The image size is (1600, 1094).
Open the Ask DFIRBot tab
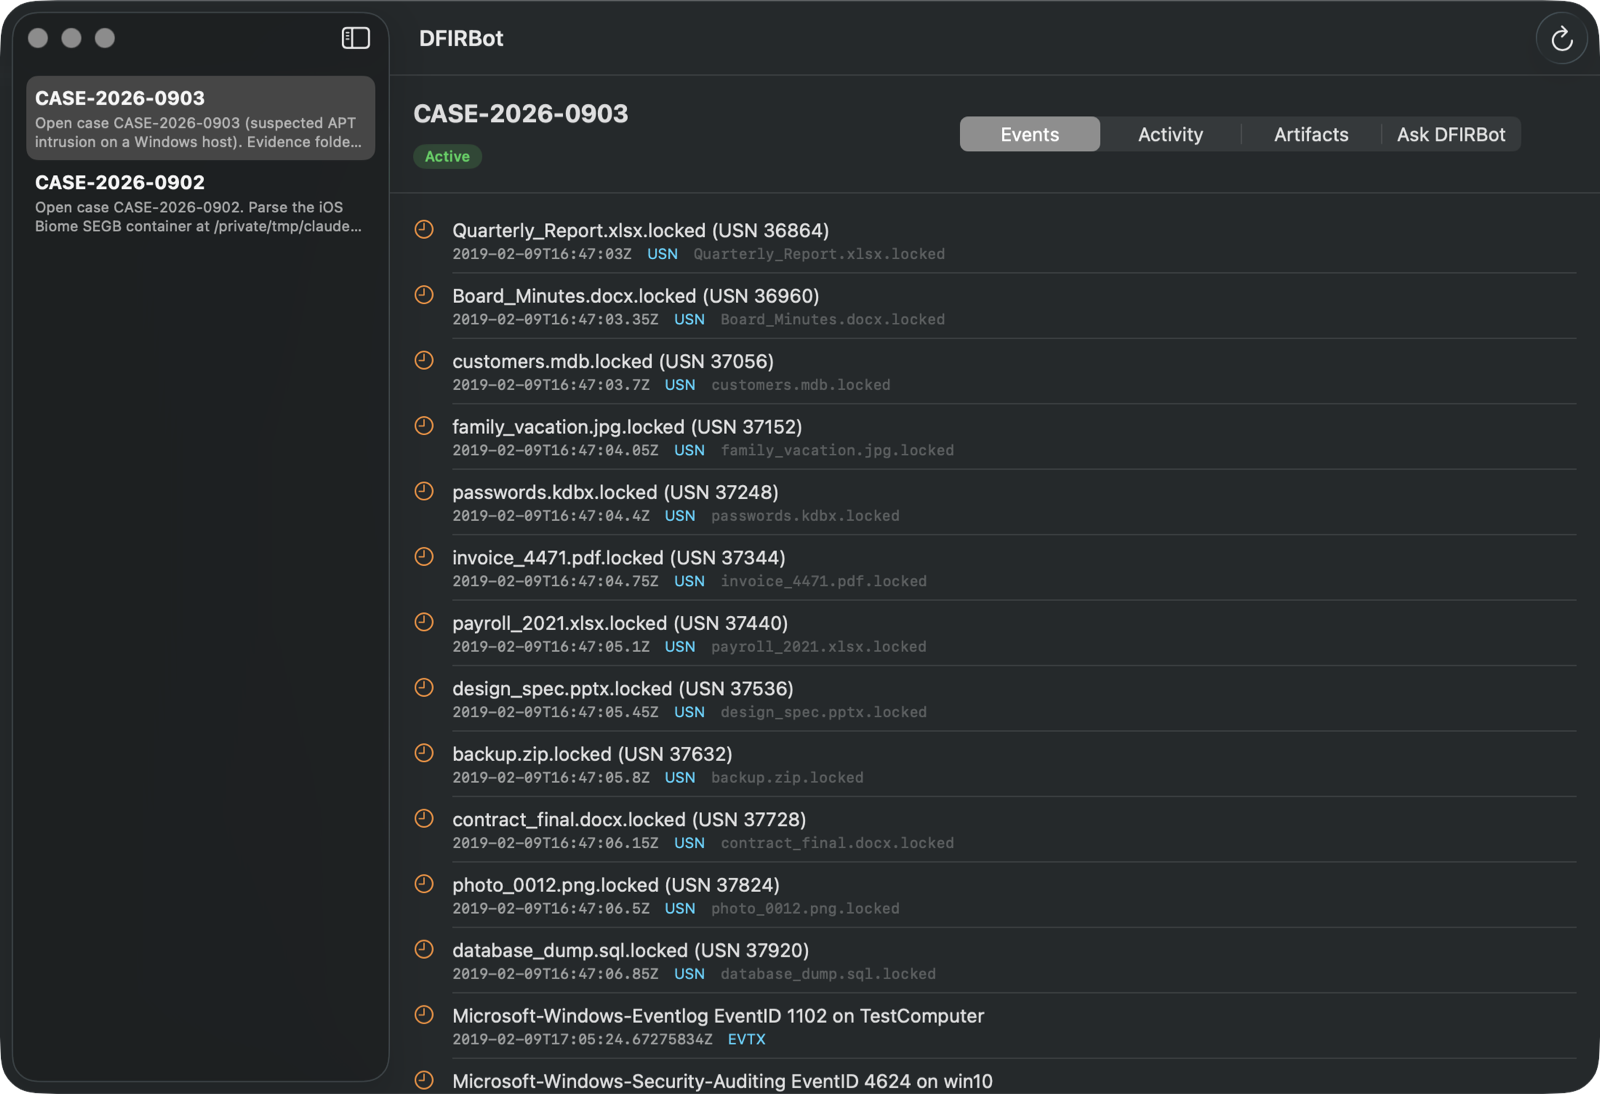coord(1451,134)
